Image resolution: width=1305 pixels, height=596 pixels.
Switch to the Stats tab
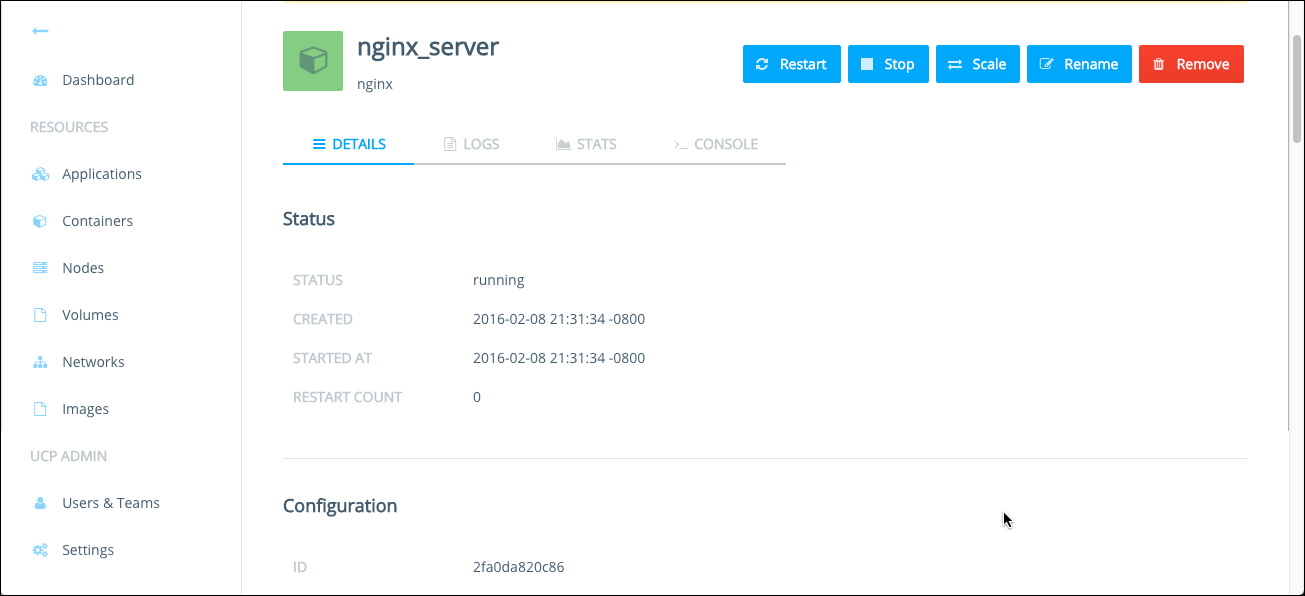pos(586,144)
